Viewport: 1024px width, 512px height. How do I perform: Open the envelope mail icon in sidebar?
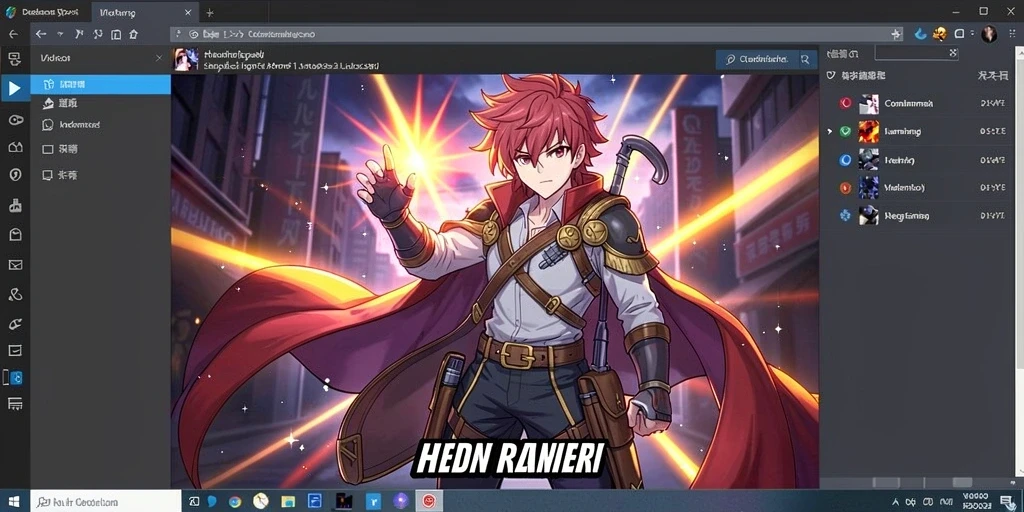[15, 264]
